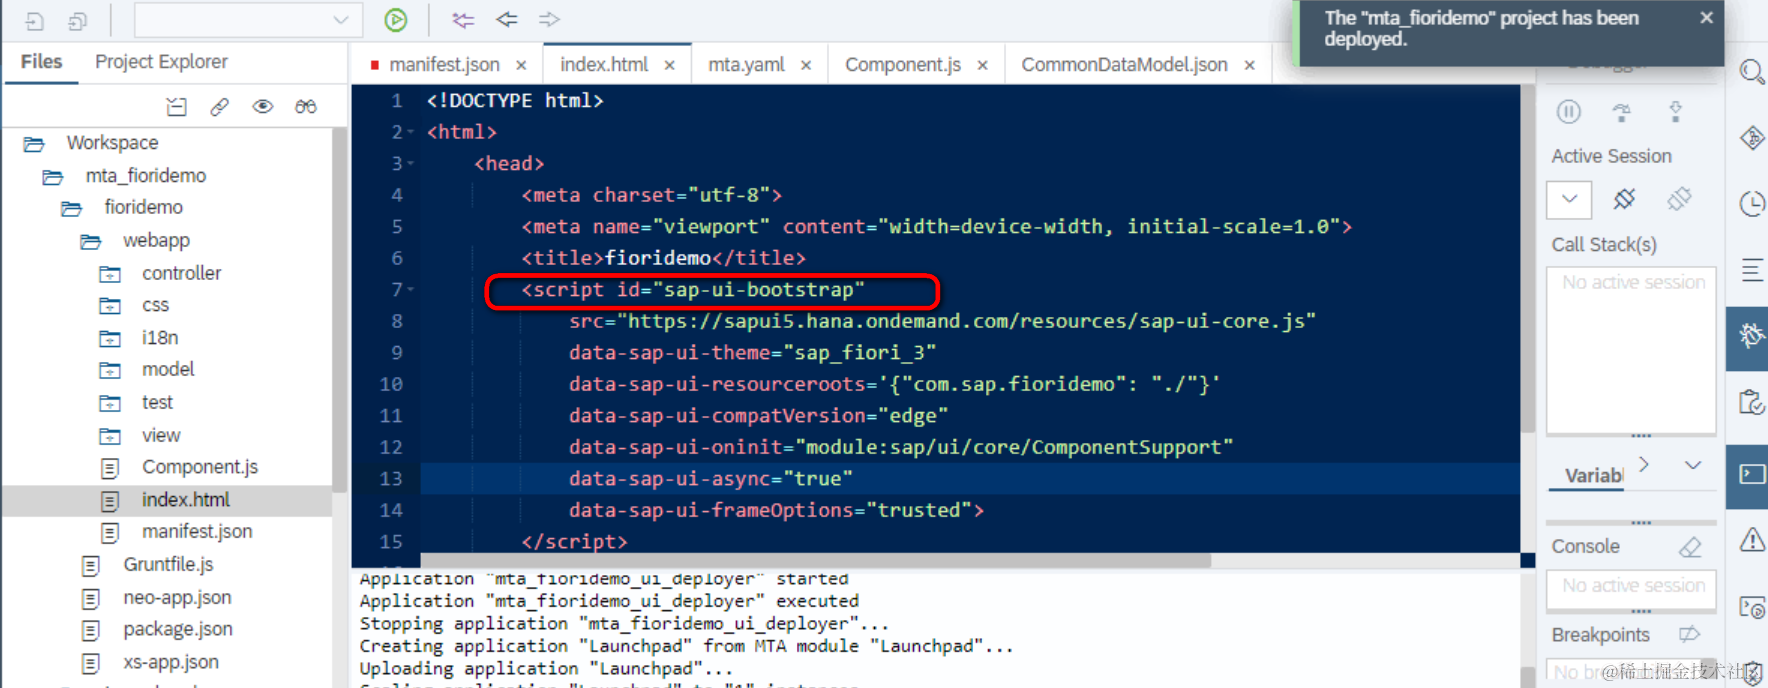Collapse the mta_fioridemo project folder
Screen dimensions: 1768x688
[53, 177]
